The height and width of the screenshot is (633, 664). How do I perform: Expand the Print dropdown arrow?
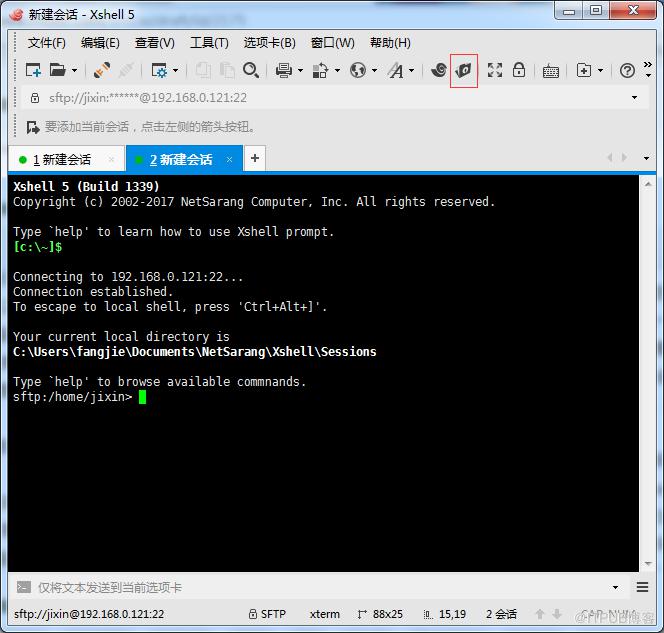click(300, 70)
